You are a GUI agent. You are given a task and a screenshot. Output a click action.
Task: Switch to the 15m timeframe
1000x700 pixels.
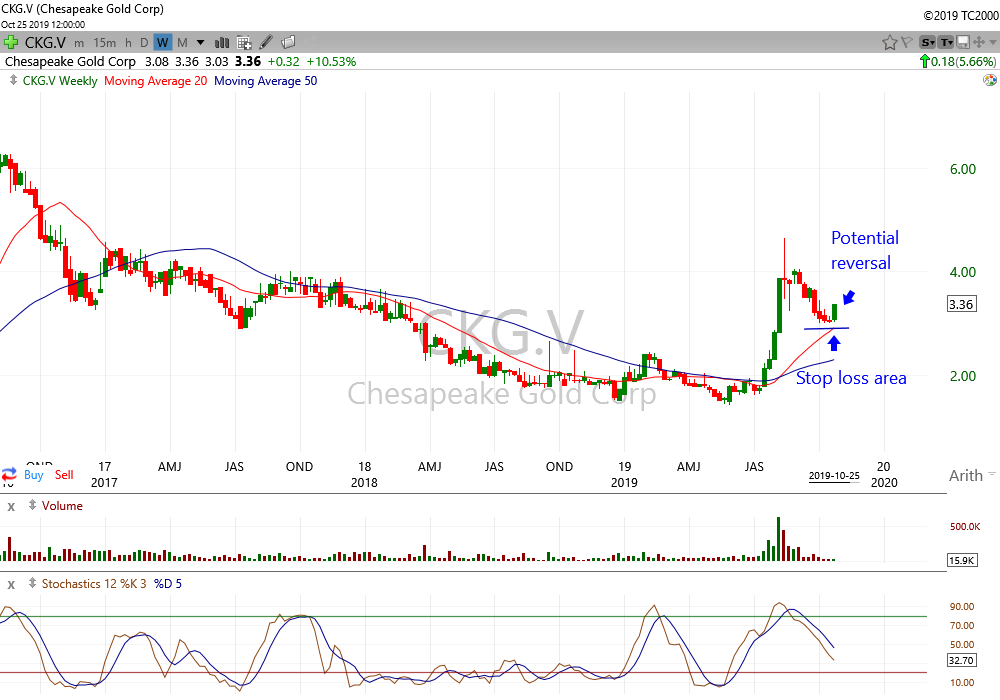click(105, 43)
